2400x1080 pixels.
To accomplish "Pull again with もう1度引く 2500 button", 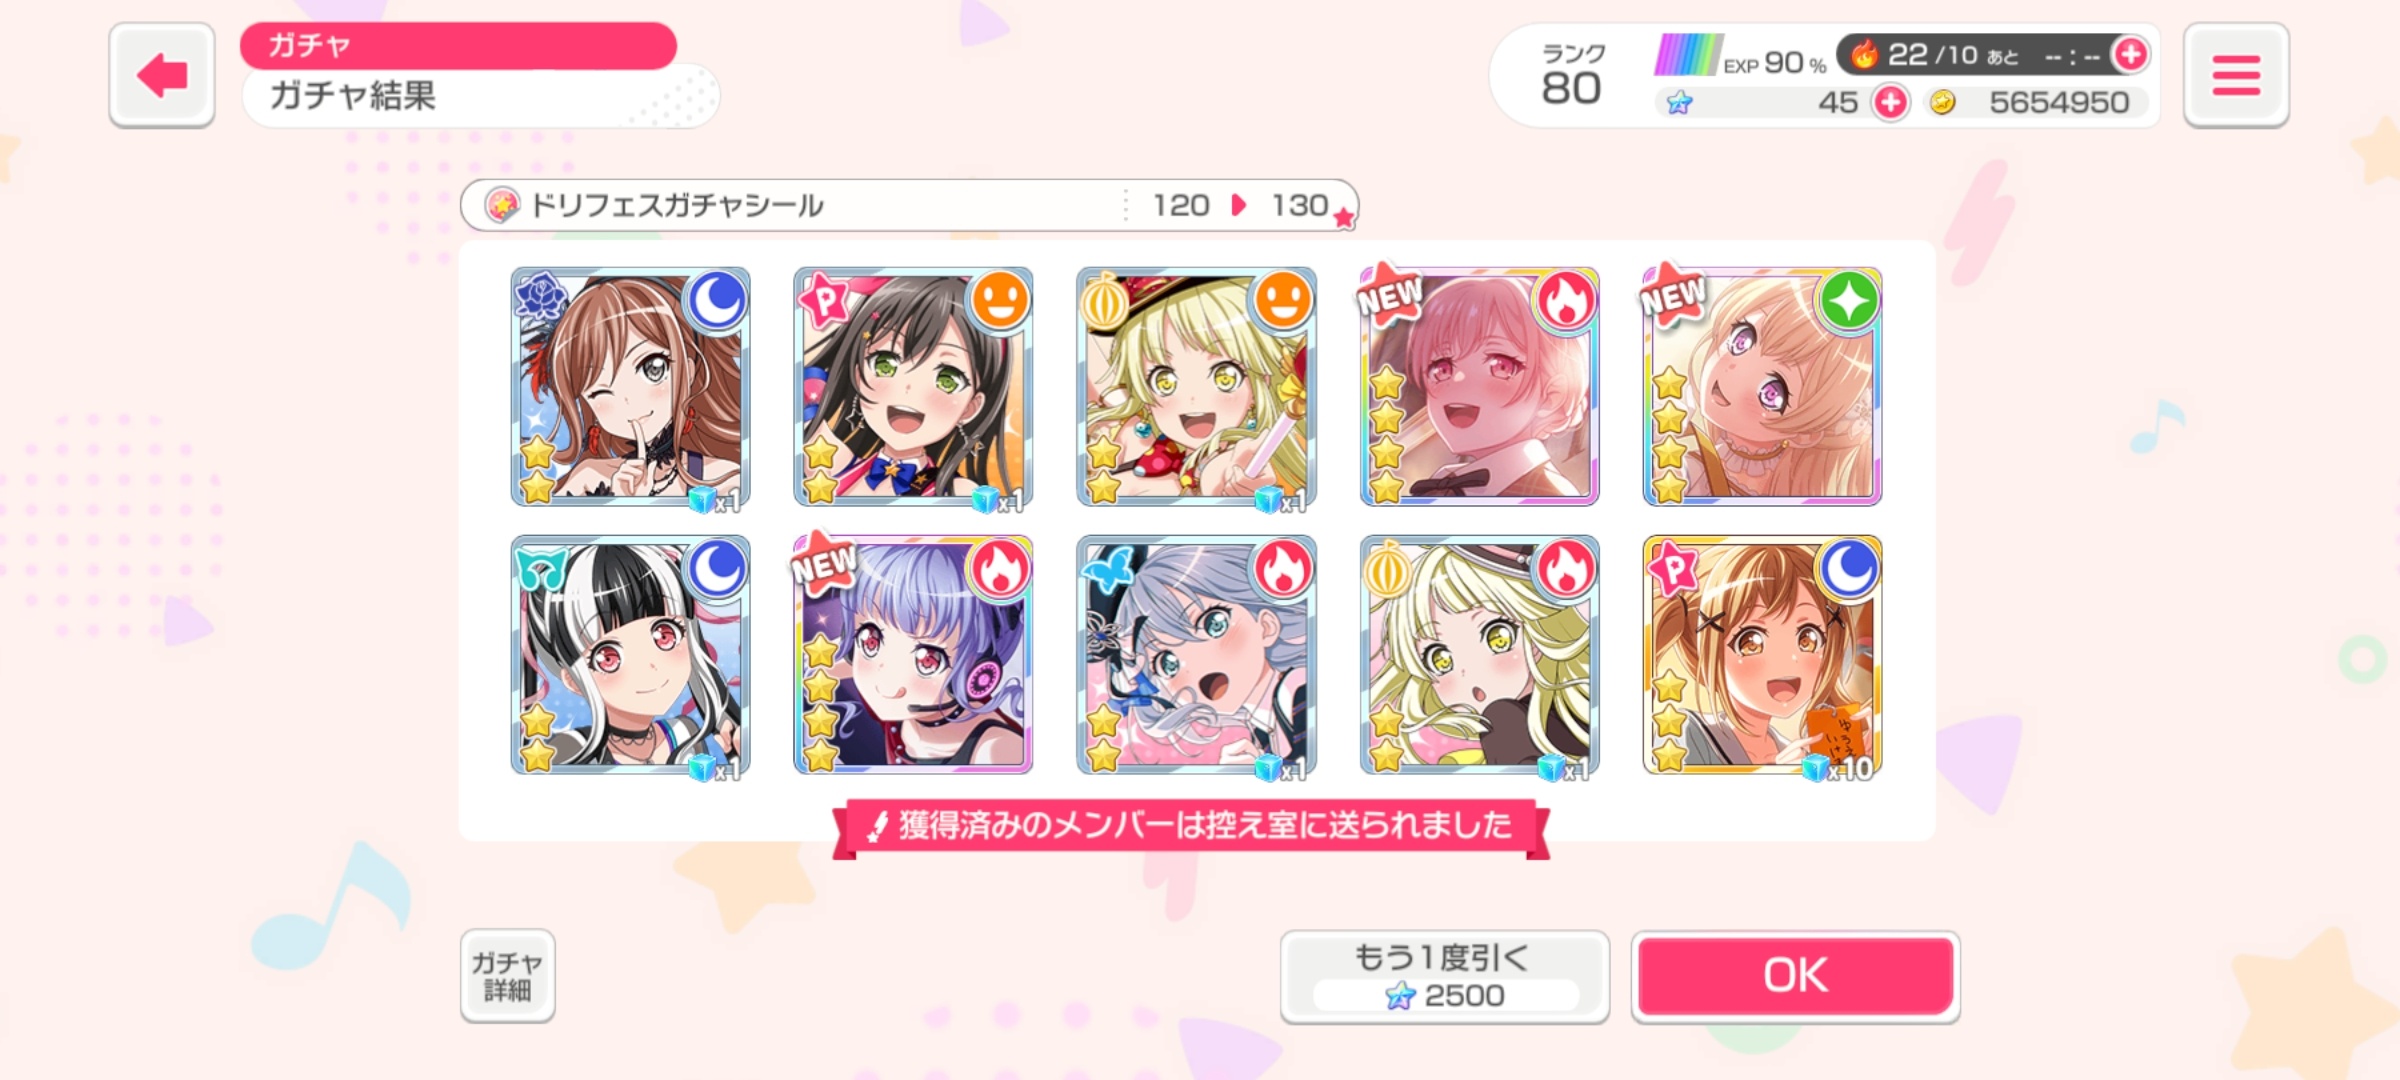I will pos(1444,976).
